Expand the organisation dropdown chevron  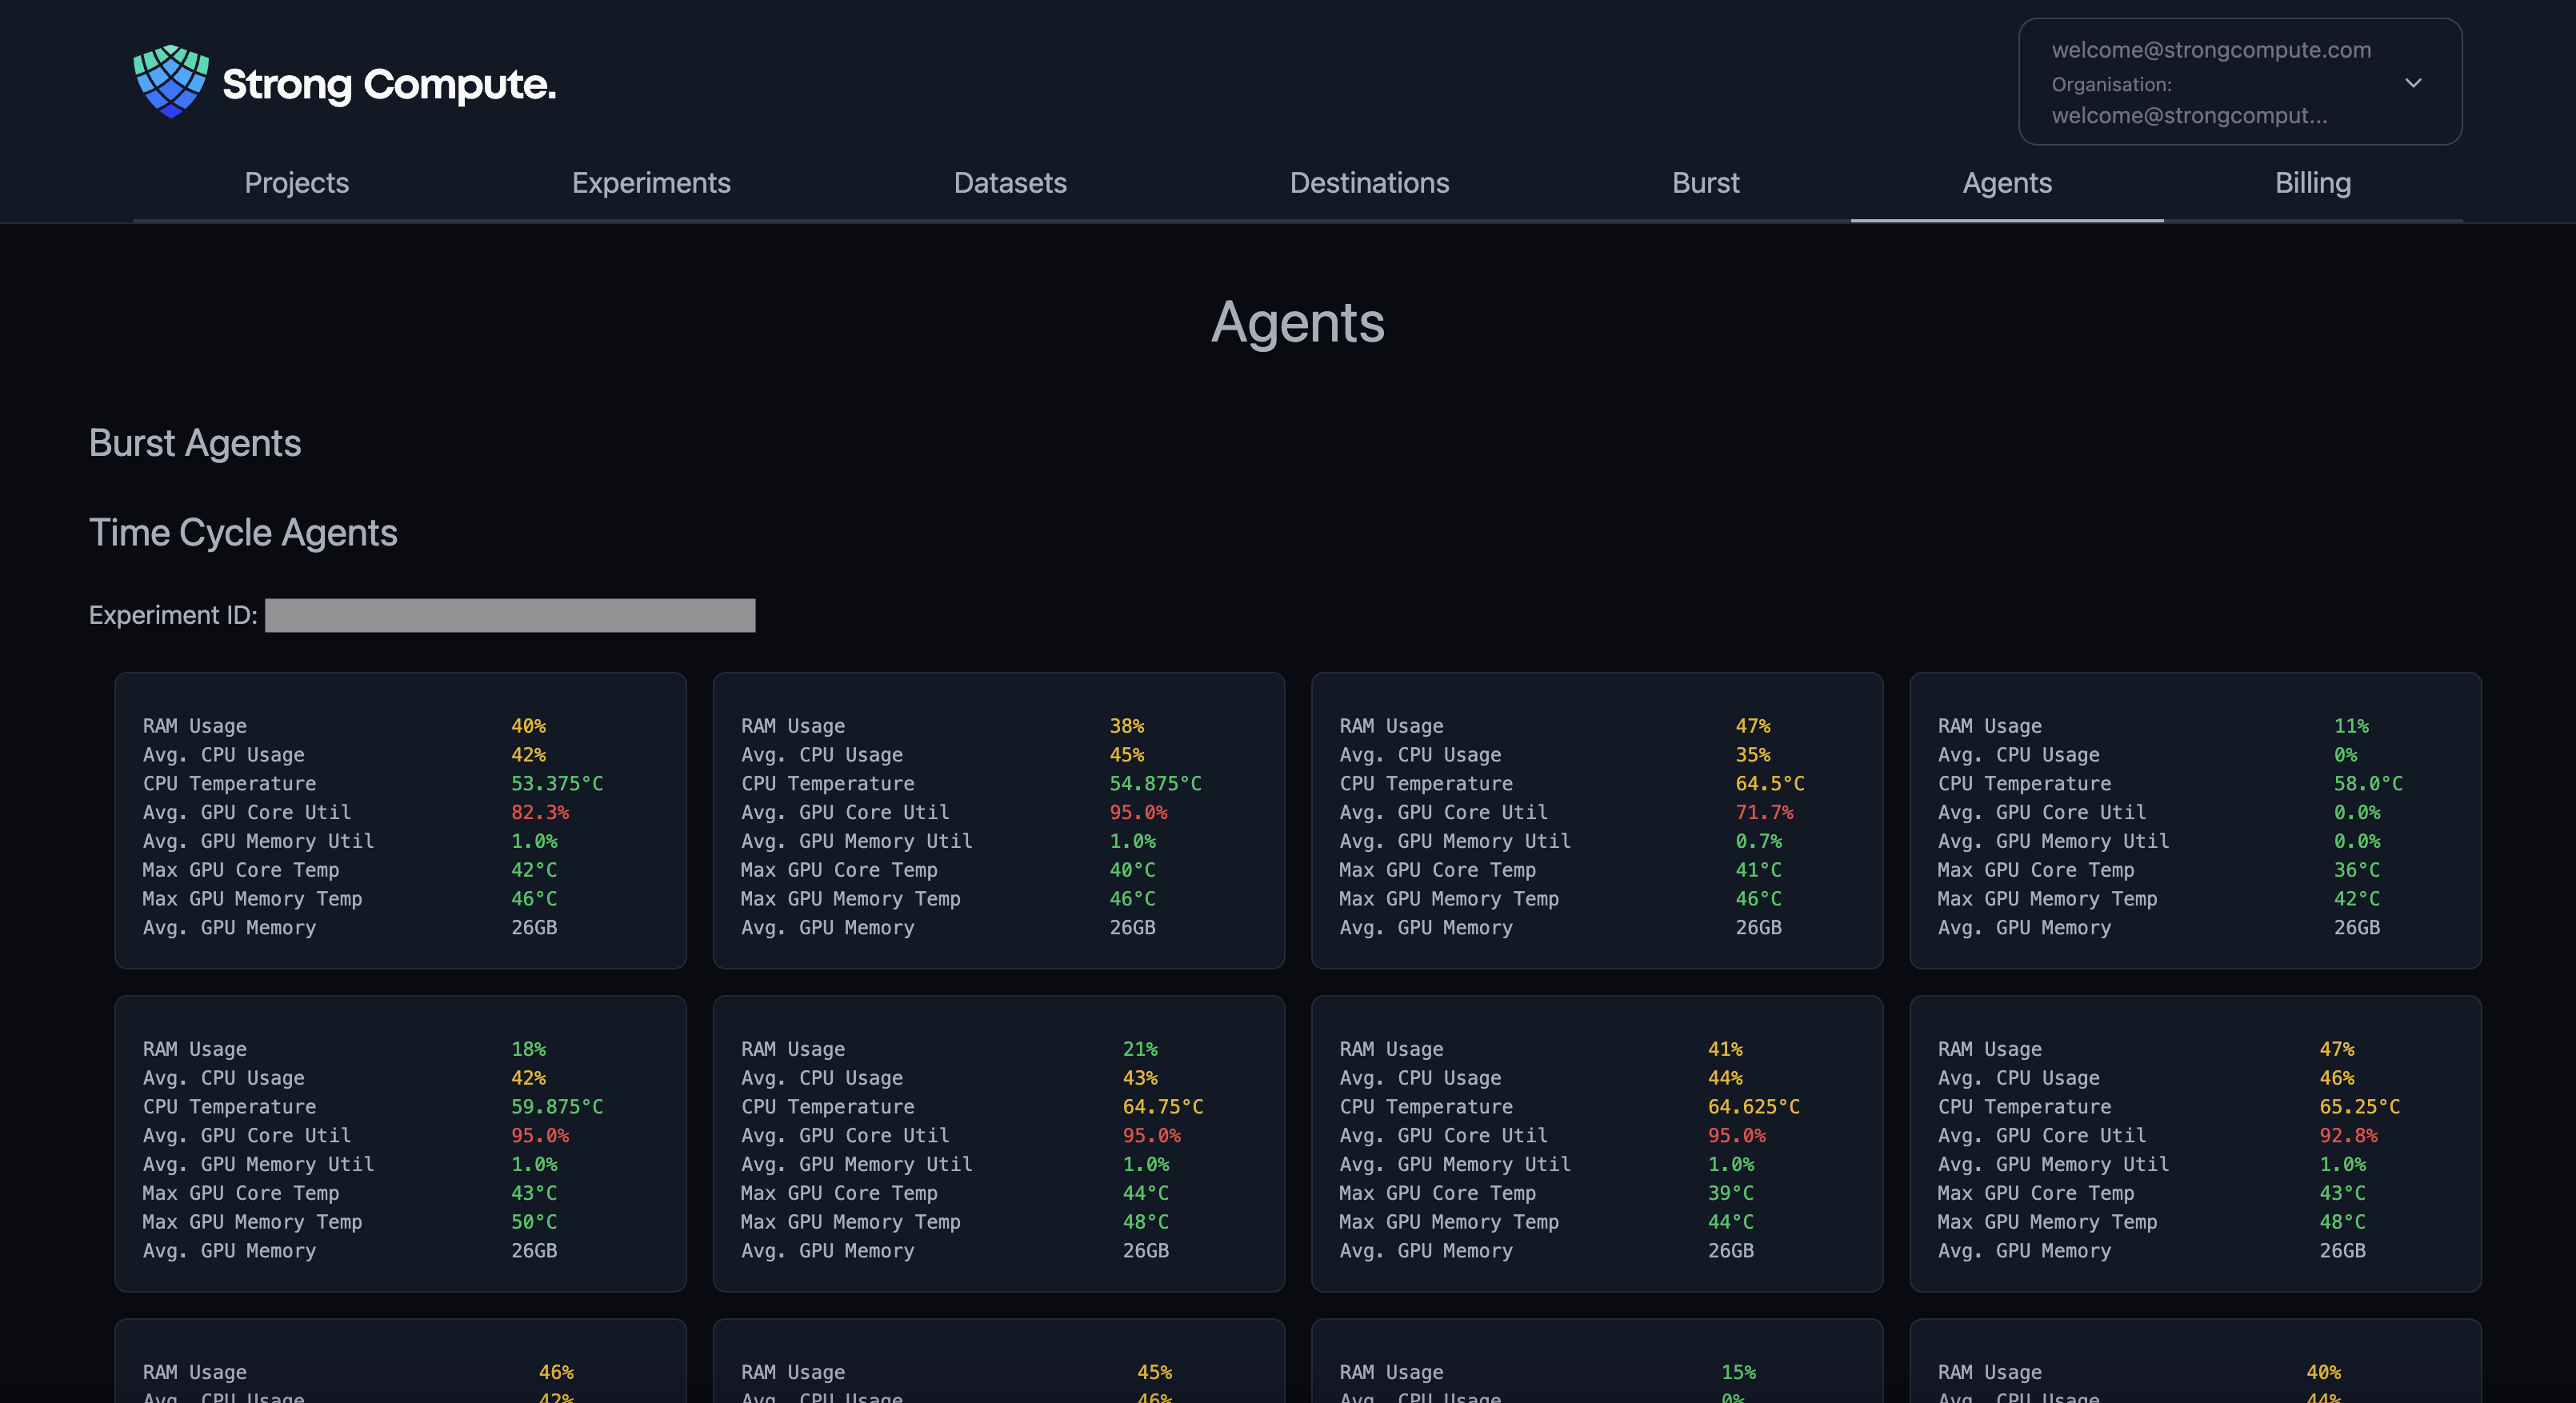point(2413,83)
